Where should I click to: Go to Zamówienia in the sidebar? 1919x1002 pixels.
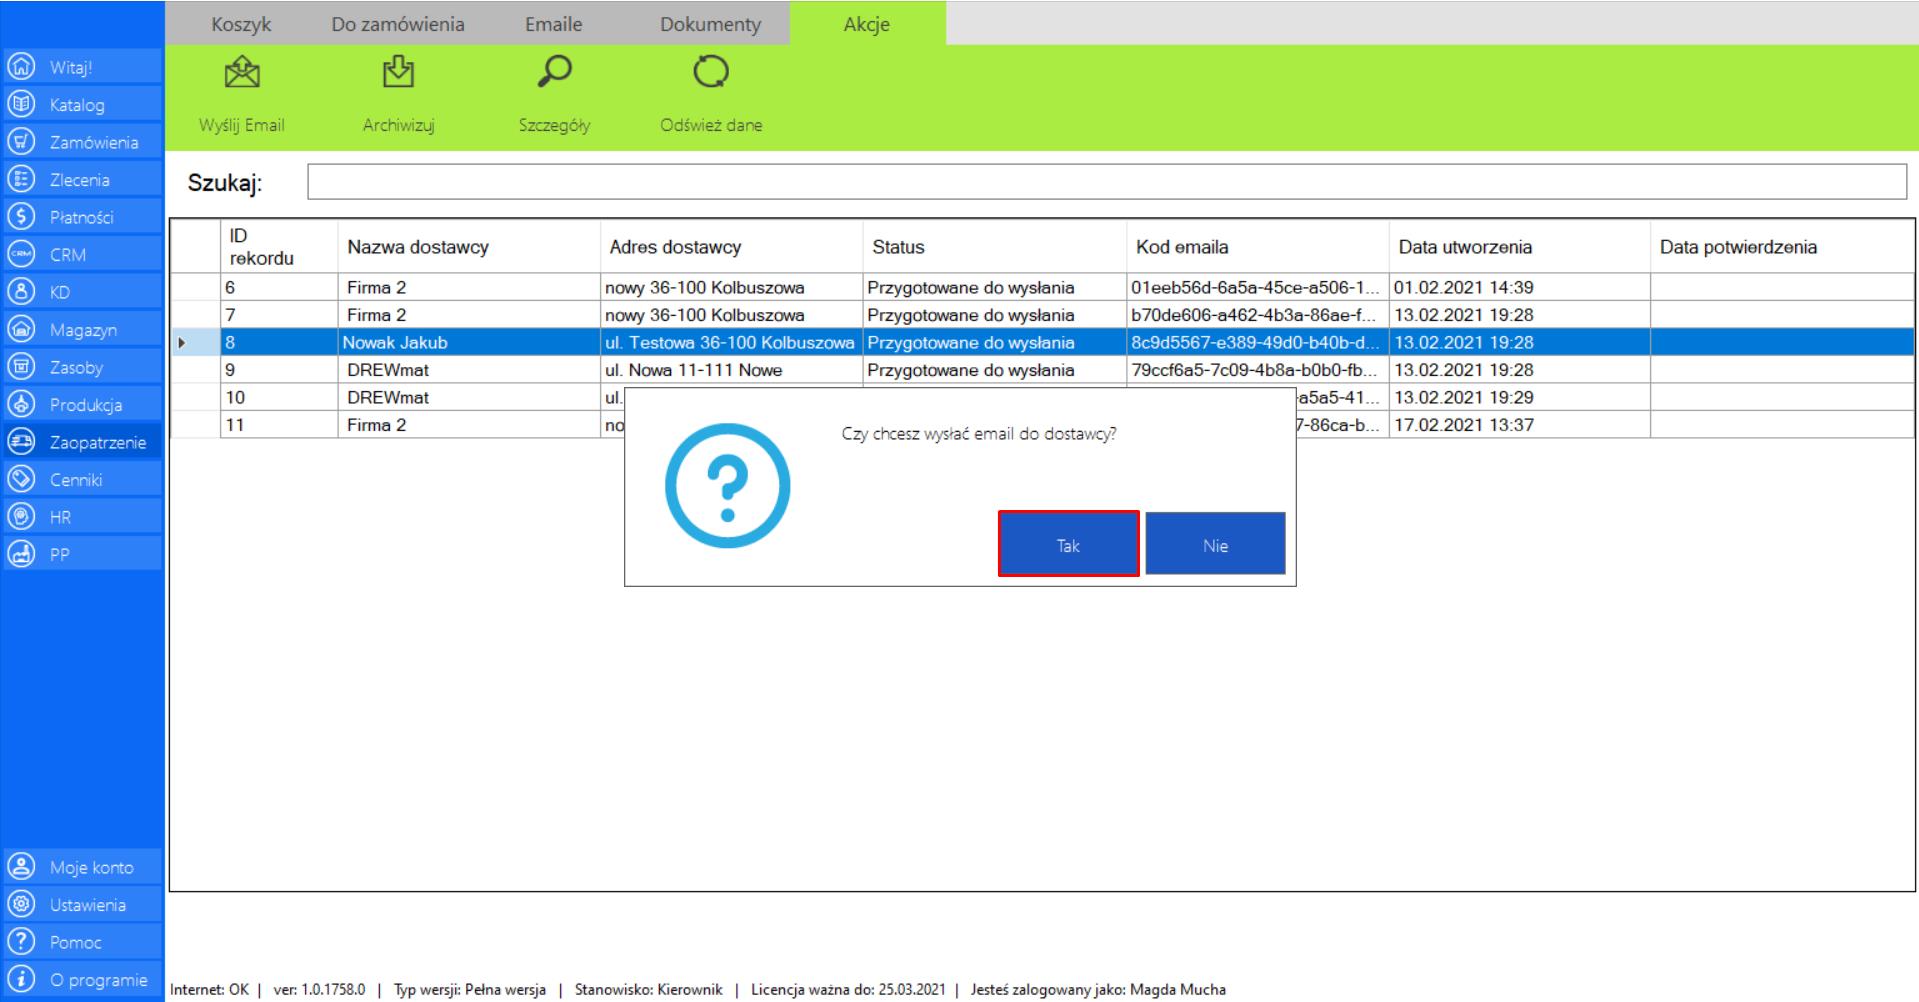point(81,142)
